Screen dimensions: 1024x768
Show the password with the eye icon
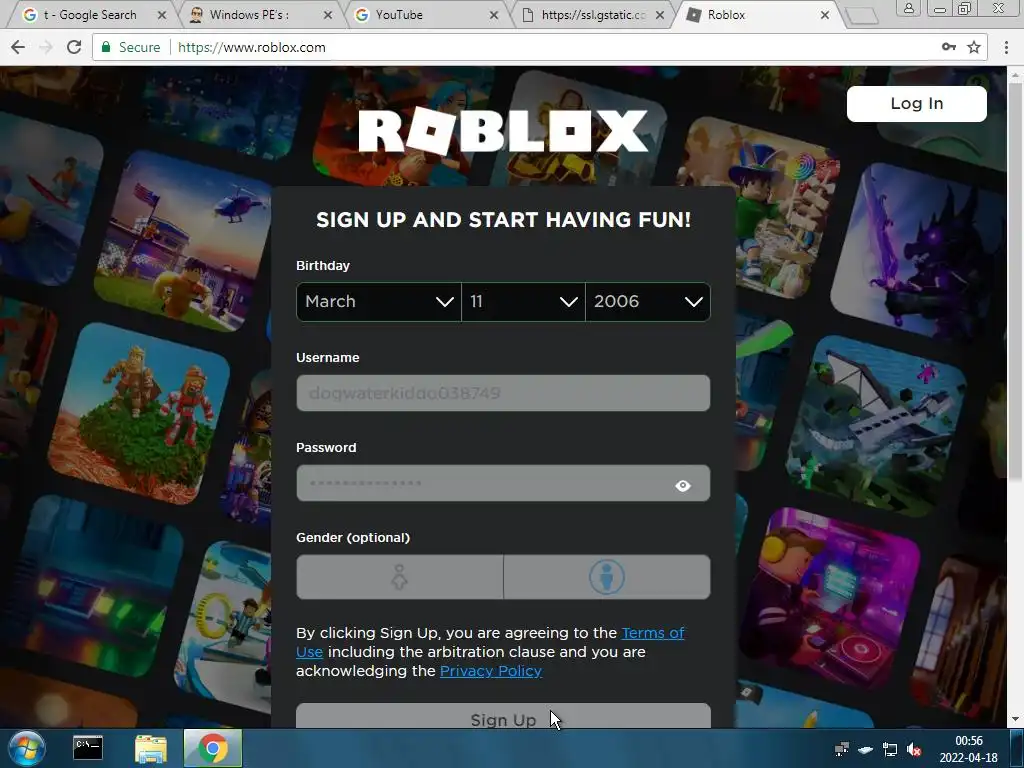pos(682,485)
